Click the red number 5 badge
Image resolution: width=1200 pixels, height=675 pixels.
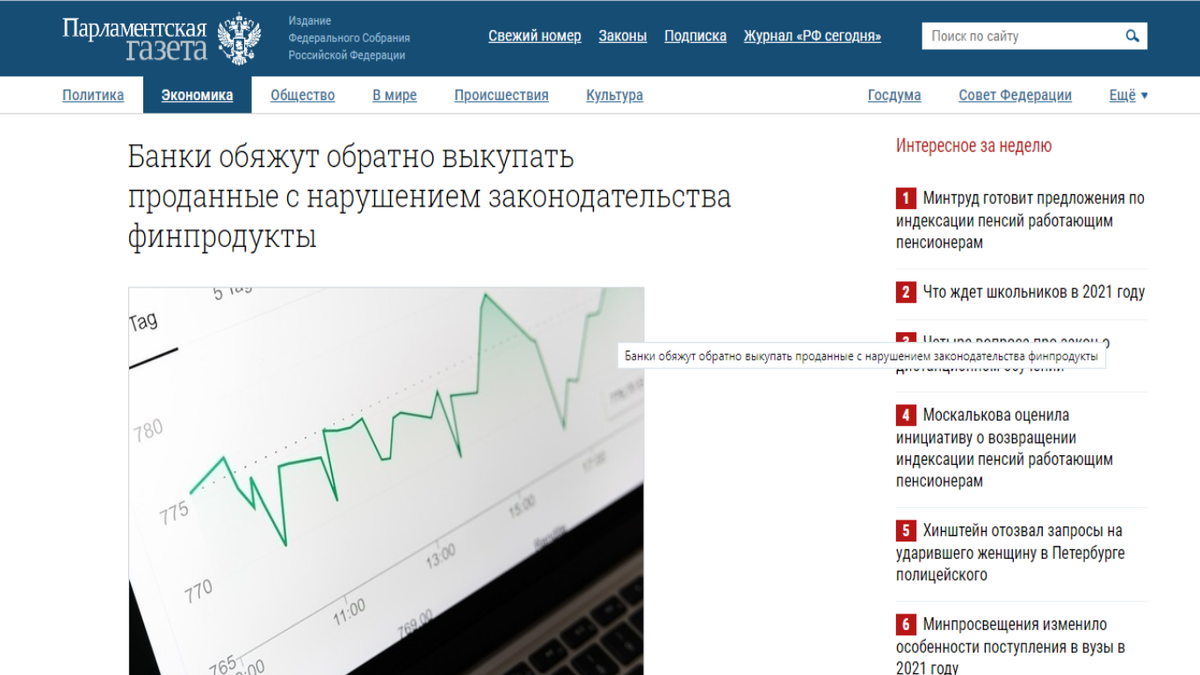pyautogui.click(x=906, y=530)
